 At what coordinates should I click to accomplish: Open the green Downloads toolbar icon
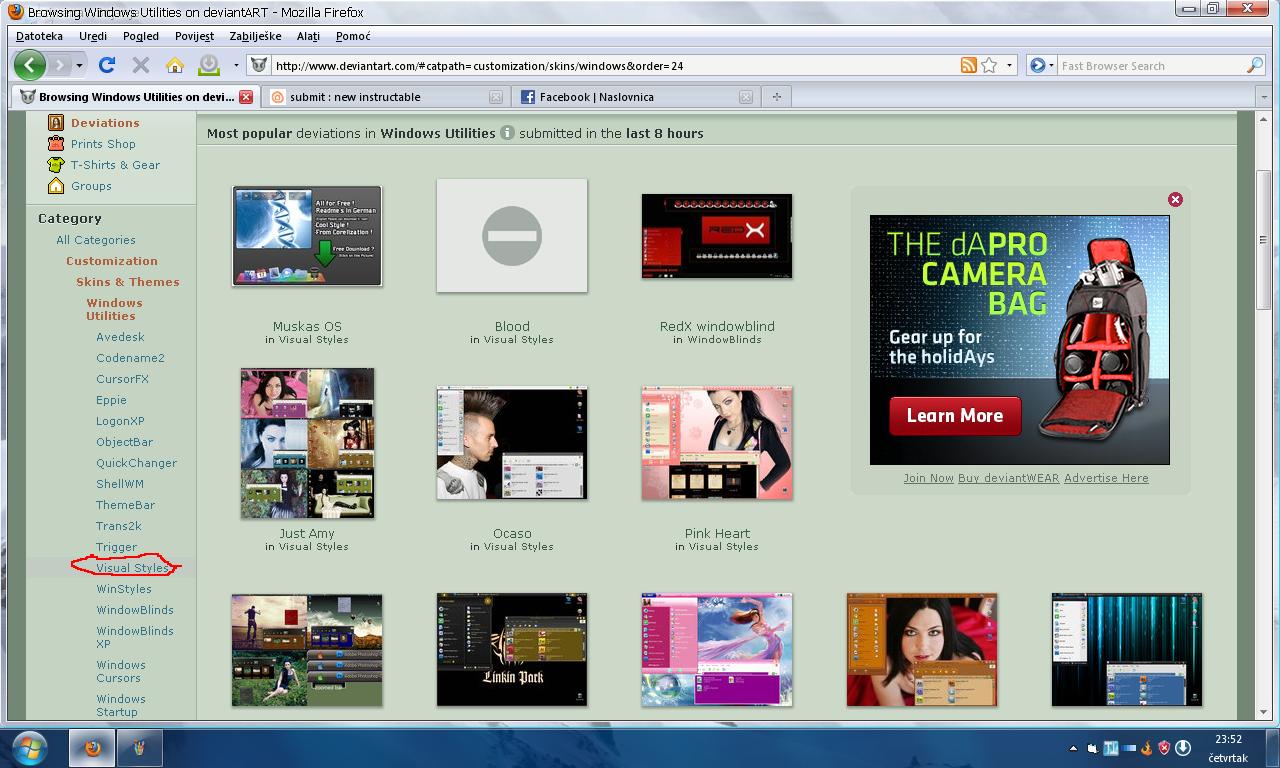pos(209,65)
